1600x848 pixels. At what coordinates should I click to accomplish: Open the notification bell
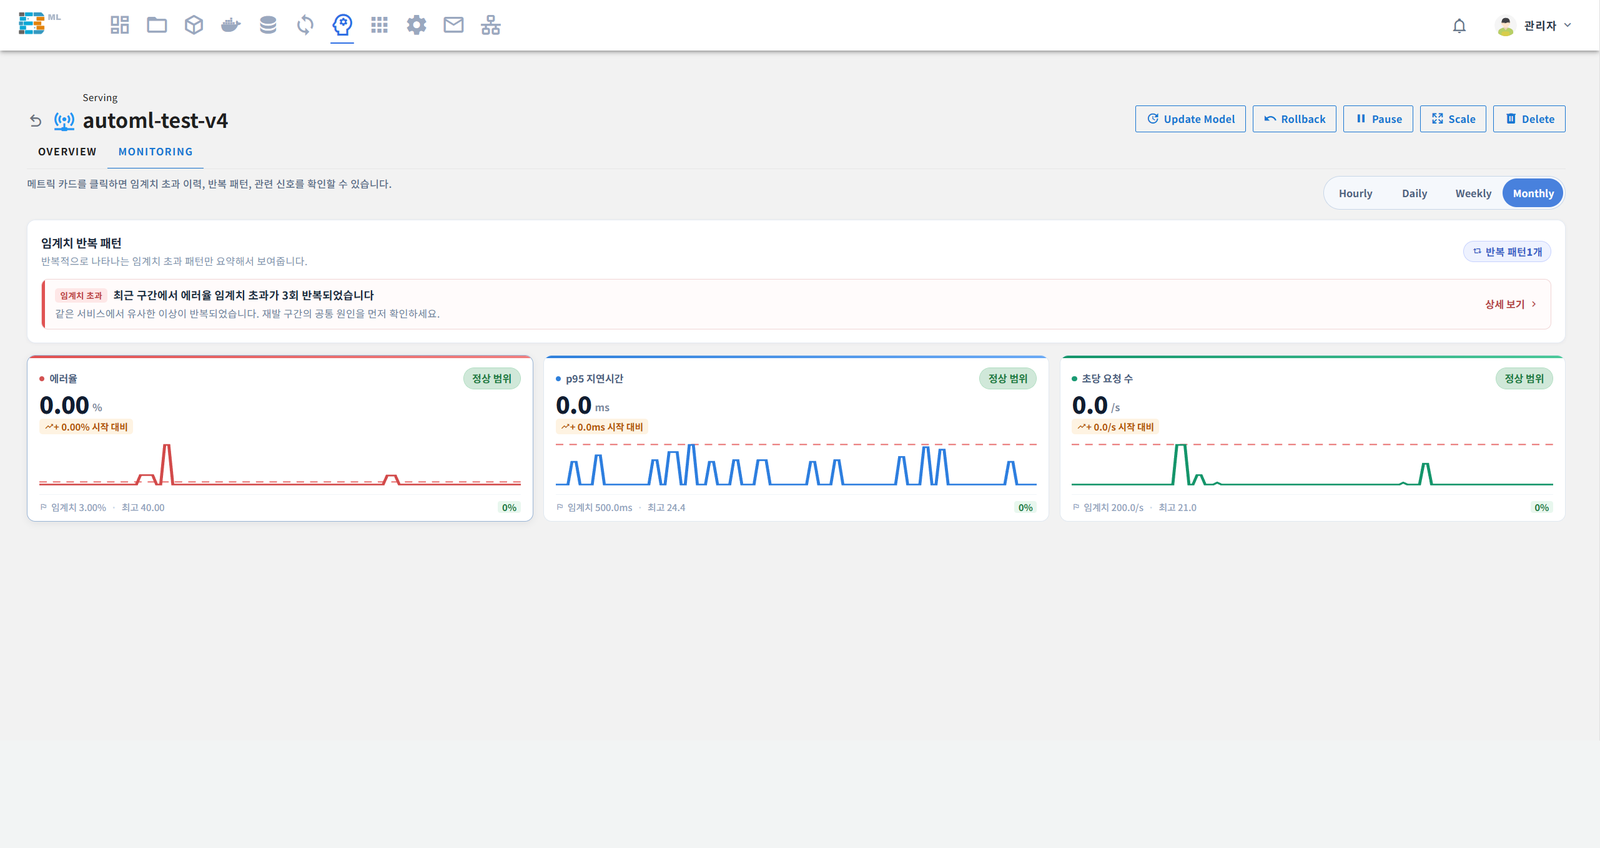point(1459,26)
